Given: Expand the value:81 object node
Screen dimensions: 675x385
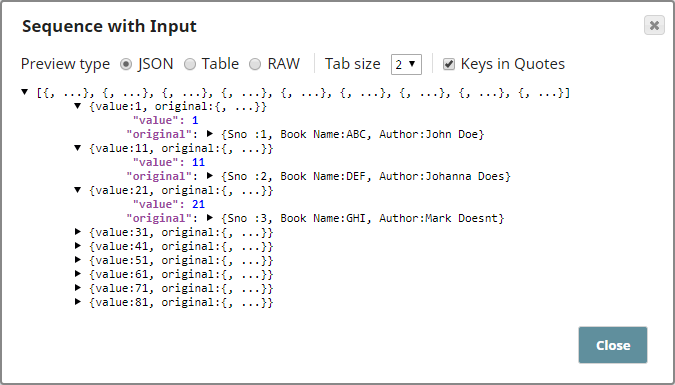Looking at the screenshot, I should [77, 301].
